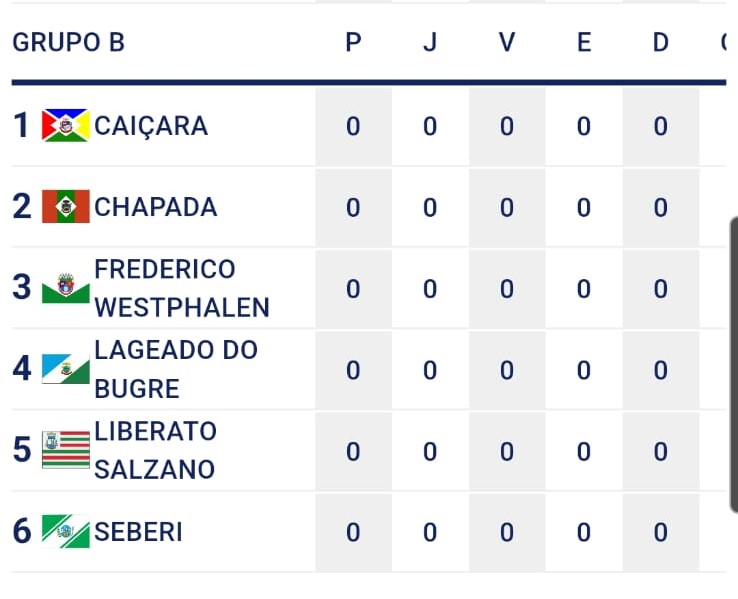Click the Chapada team flag icon

(66, 207)
